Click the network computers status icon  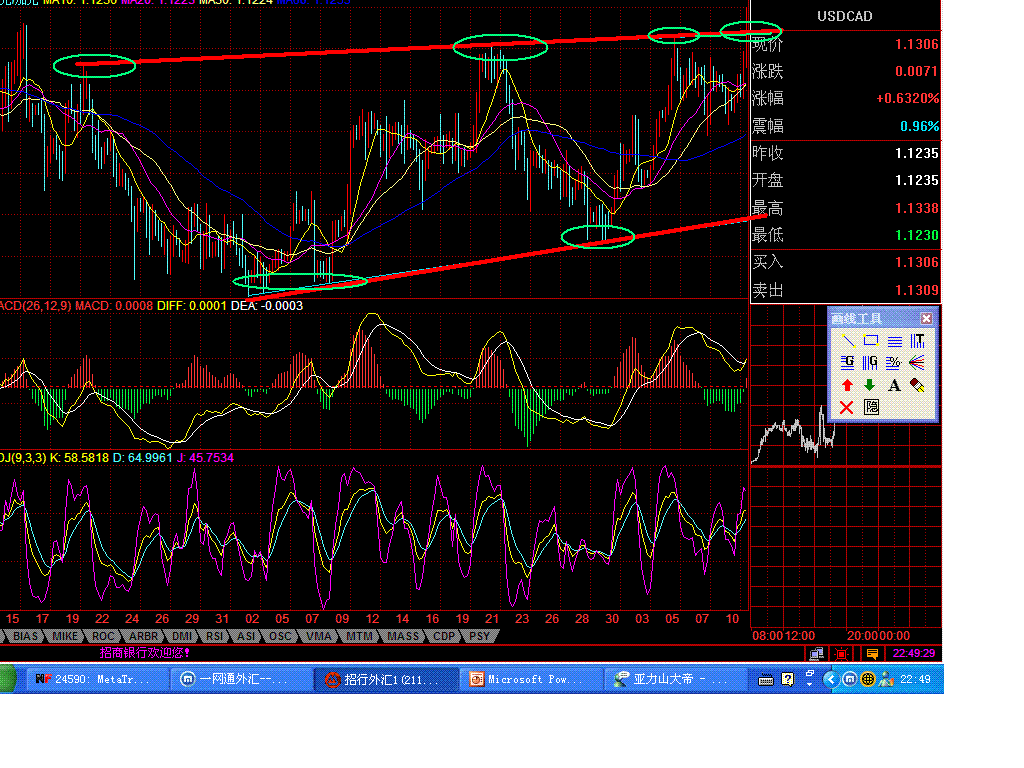coord(816,653)
